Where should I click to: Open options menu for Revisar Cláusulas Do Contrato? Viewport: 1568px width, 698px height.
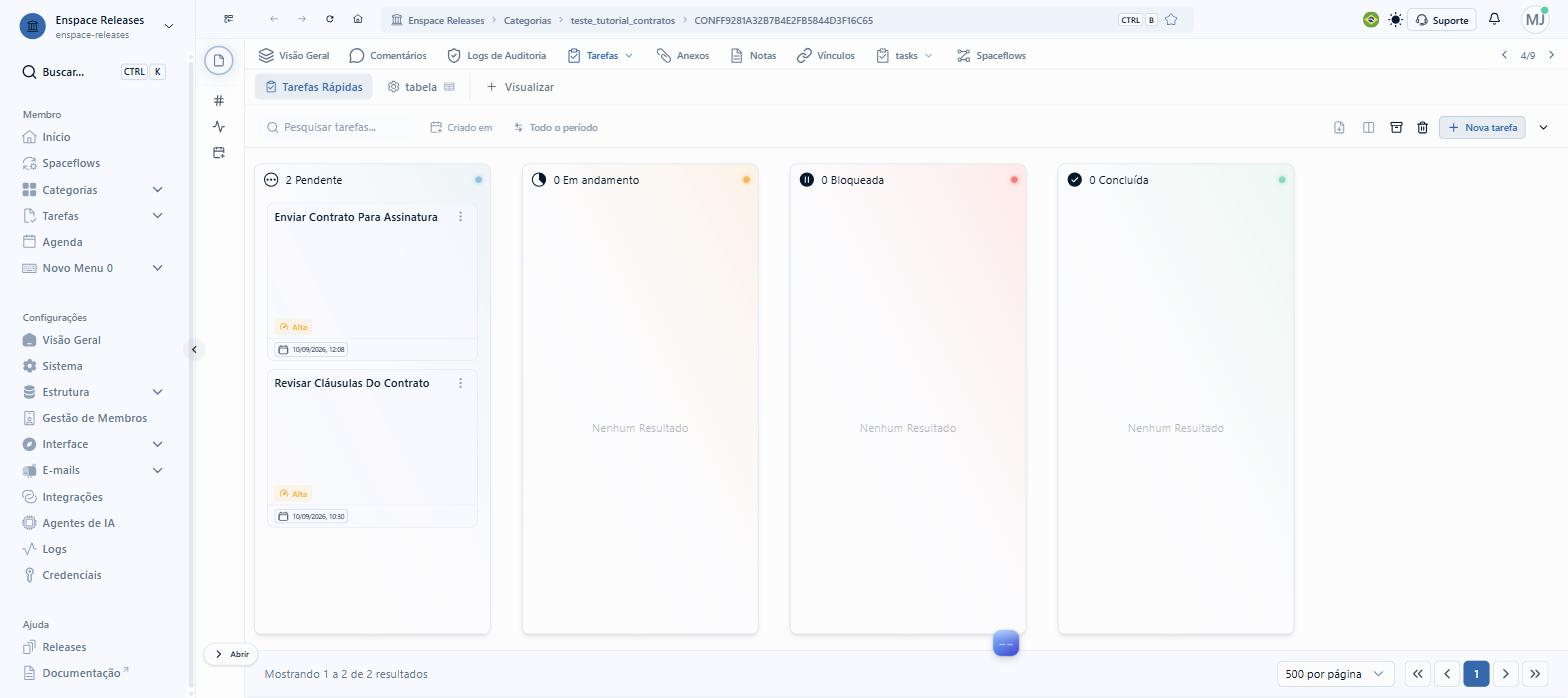(x=460, y=383)
